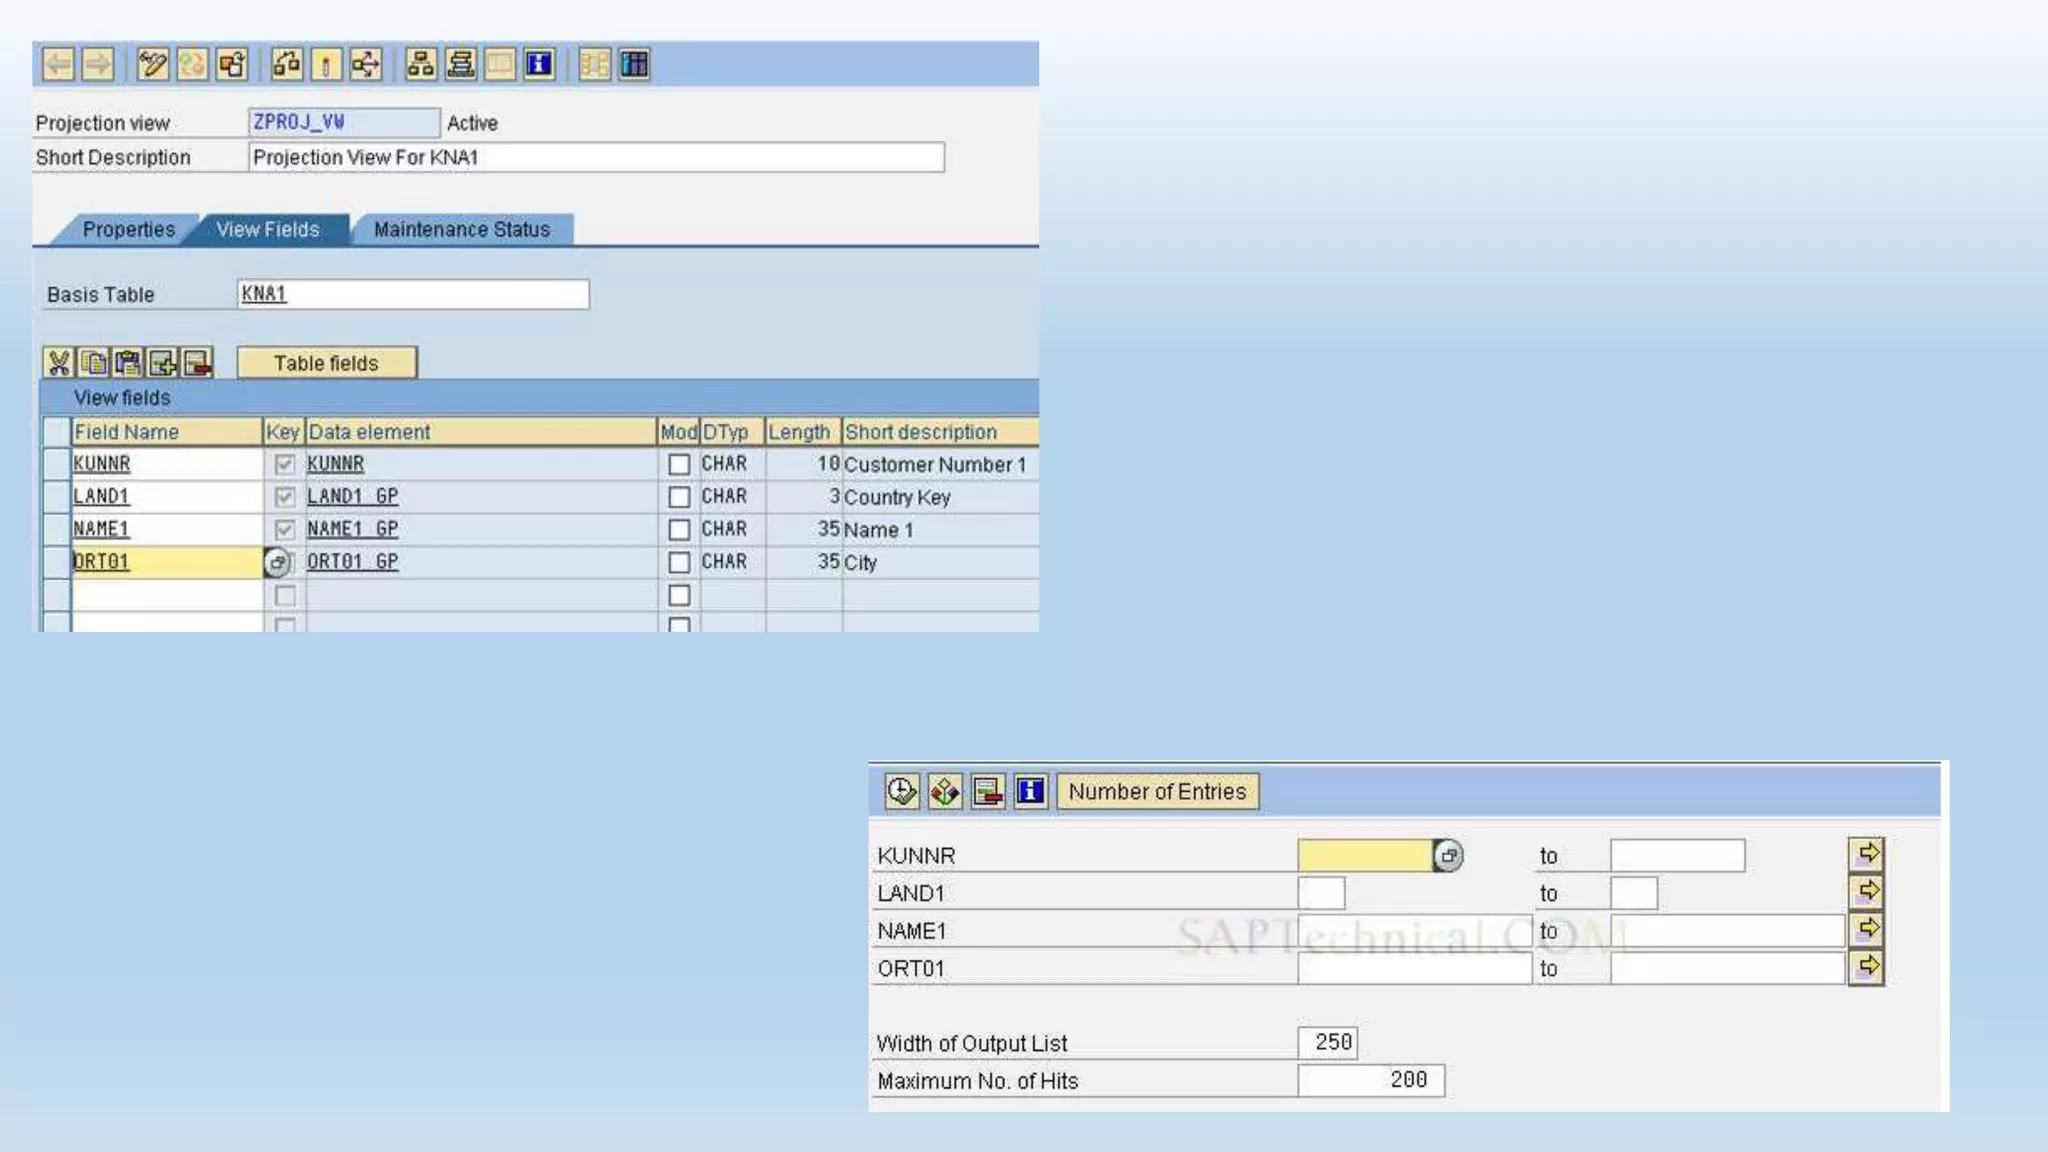Click the Paste clipboard icon

coord(128,363)
